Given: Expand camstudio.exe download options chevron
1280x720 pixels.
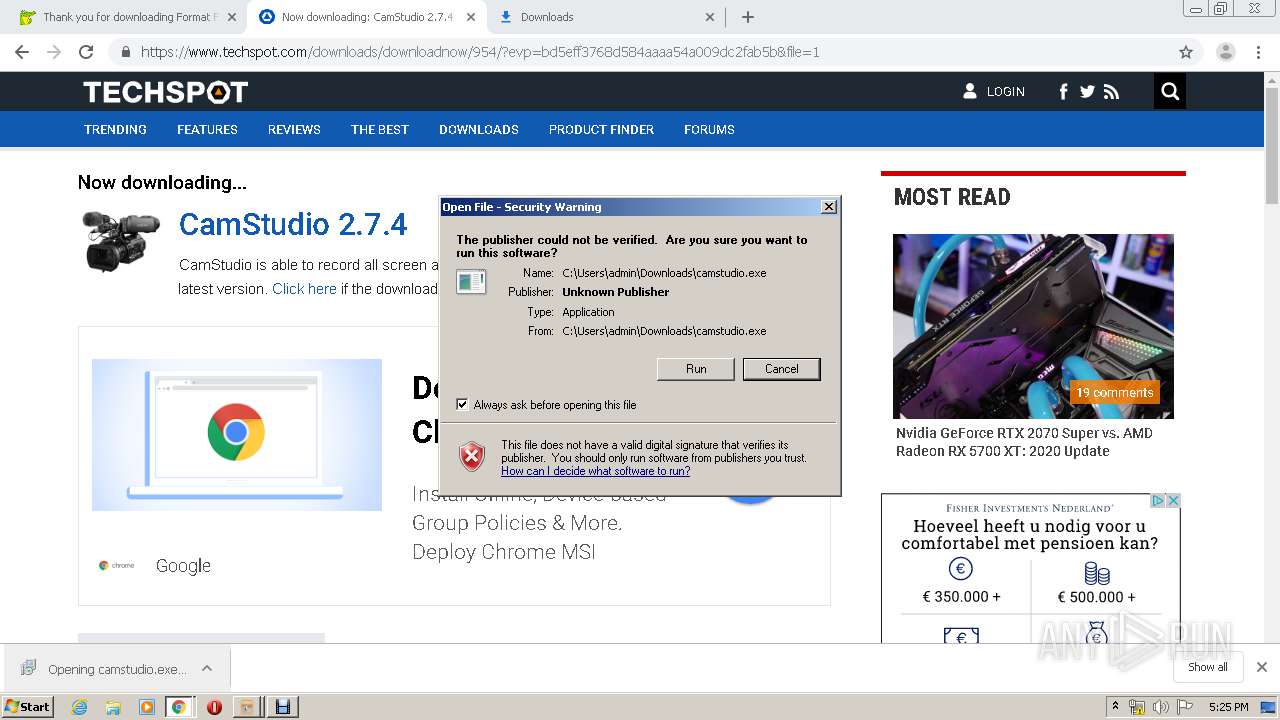Looking at the screenshot, I should [x=206, y=668].
